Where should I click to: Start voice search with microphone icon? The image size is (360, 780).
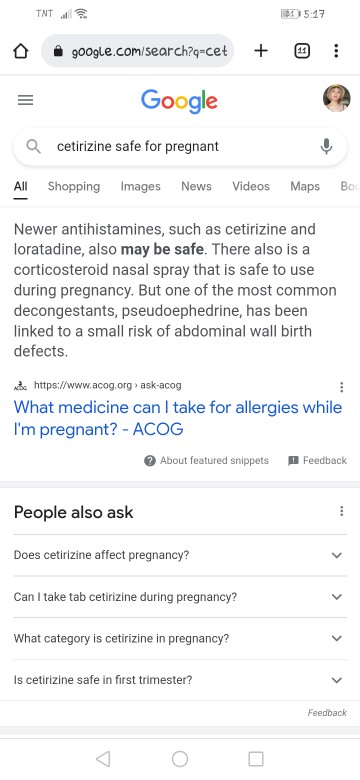point(326,146)
